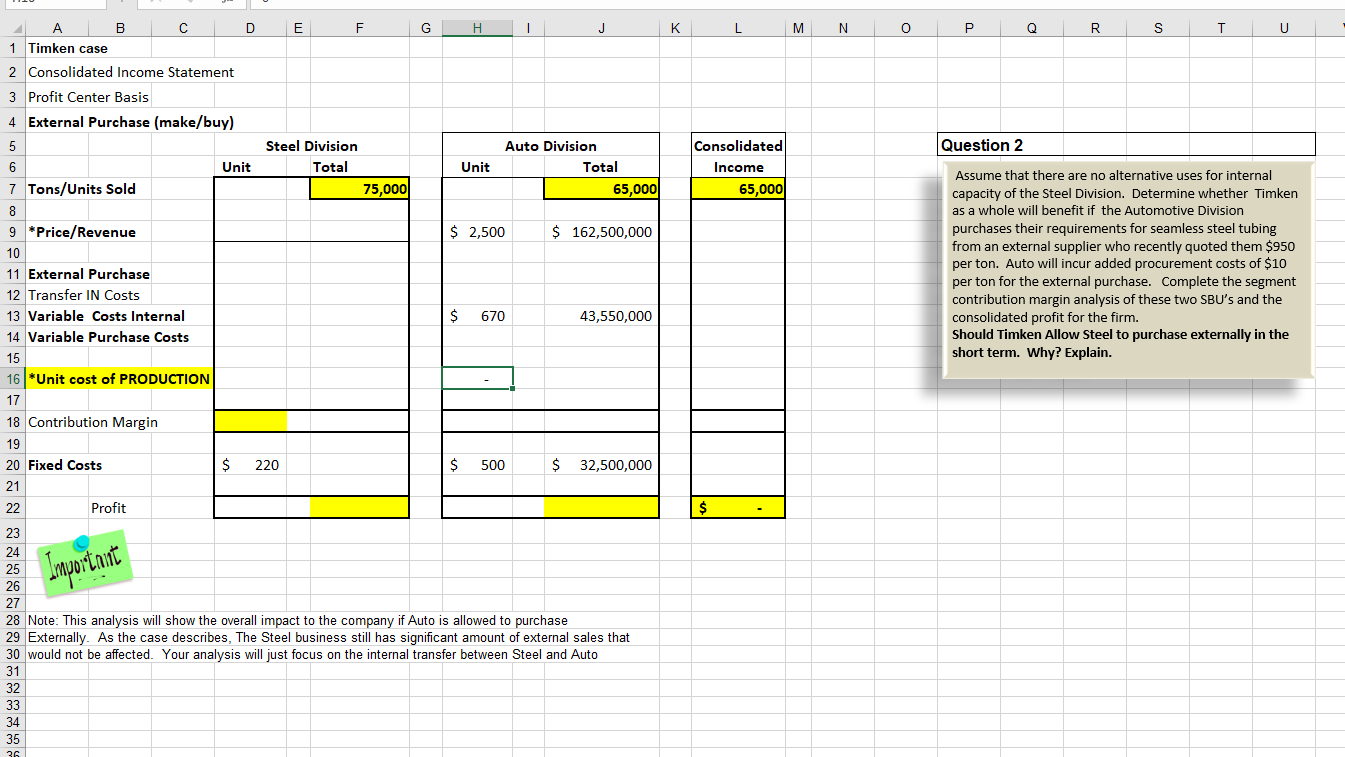1345x757 pixels.
Task: Select column header J
Action: click(600, 30)
